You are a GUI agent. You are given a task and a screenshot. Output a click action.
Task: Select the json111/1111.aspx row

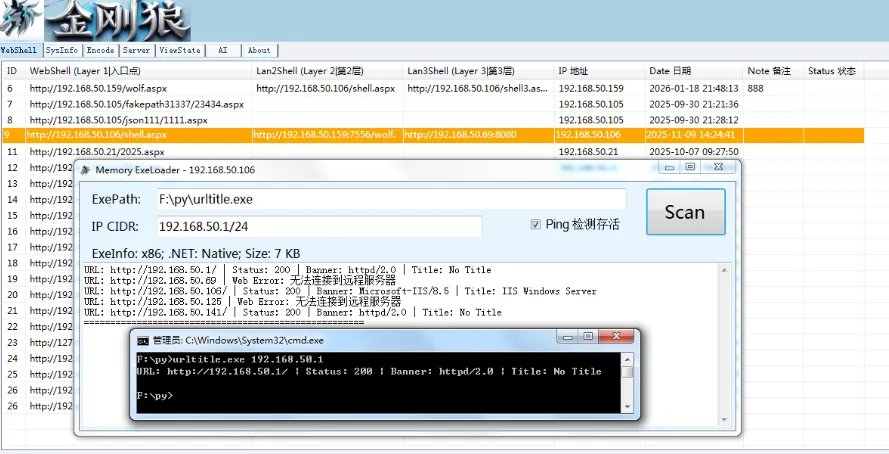point(433,120)
